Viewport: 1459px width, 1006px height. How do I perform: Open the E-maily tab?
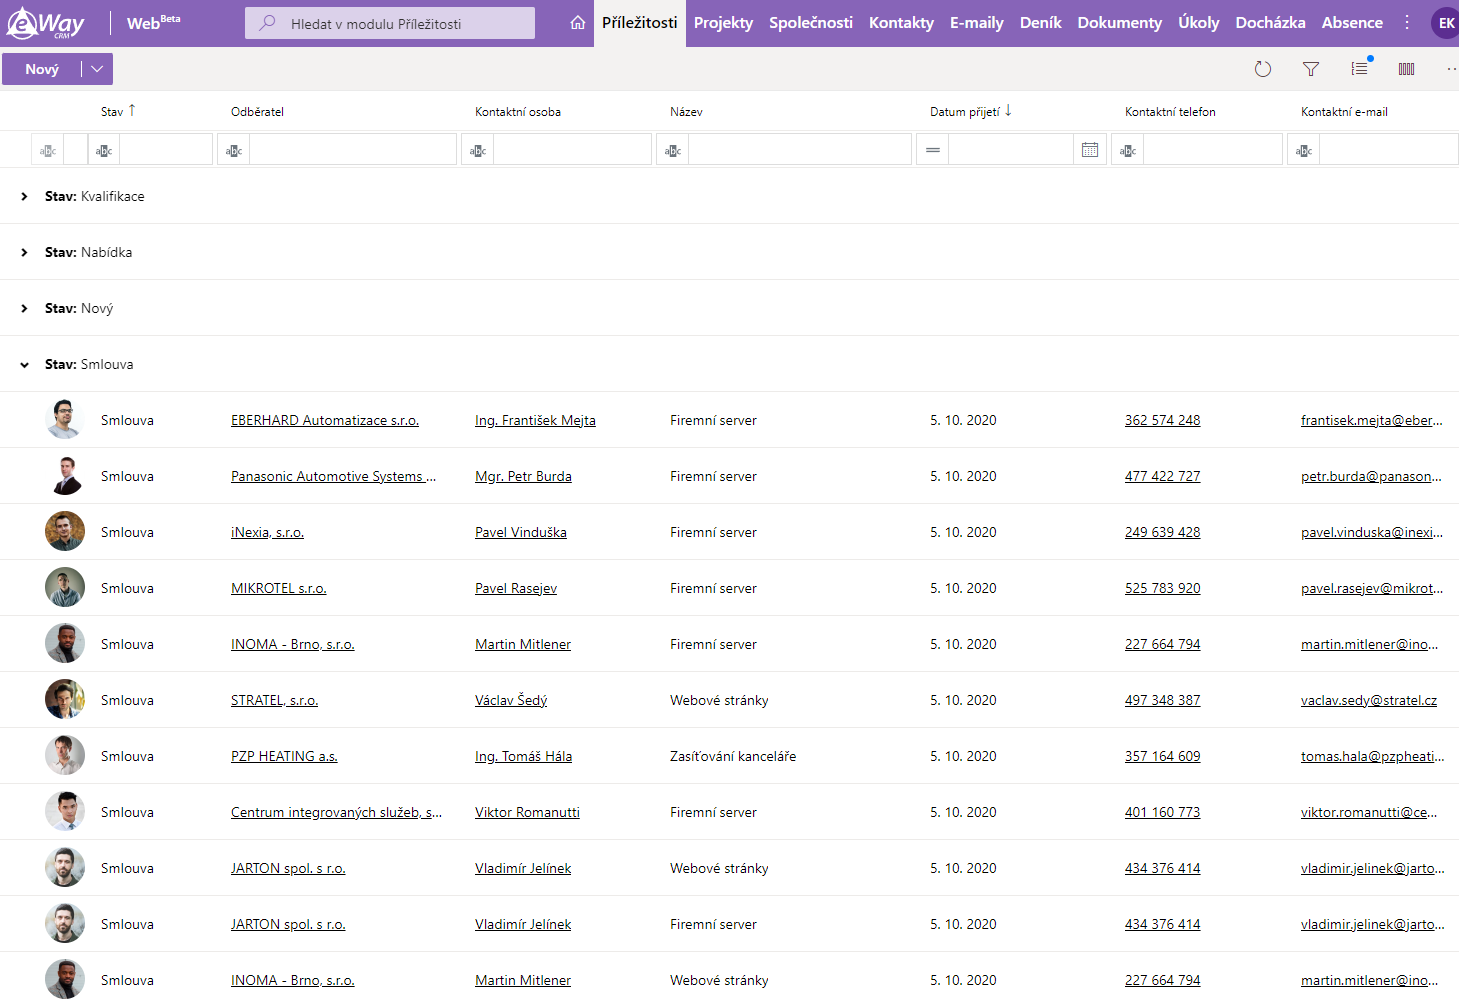[x=977, y=23]
